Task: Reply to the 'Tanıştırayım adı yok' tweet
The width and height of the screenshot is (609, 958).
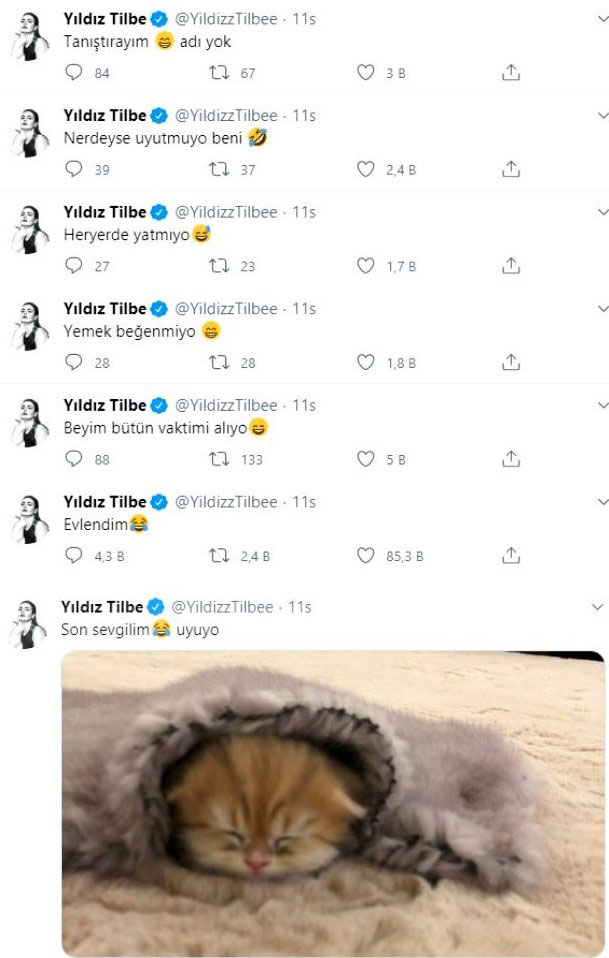Action: point(73,73)
